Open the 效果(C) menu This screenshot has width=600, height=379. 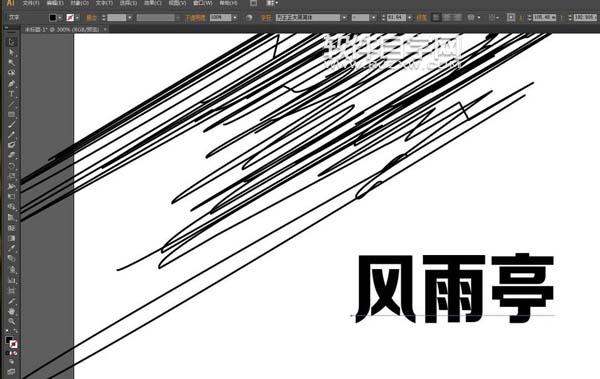click(153, 3)
